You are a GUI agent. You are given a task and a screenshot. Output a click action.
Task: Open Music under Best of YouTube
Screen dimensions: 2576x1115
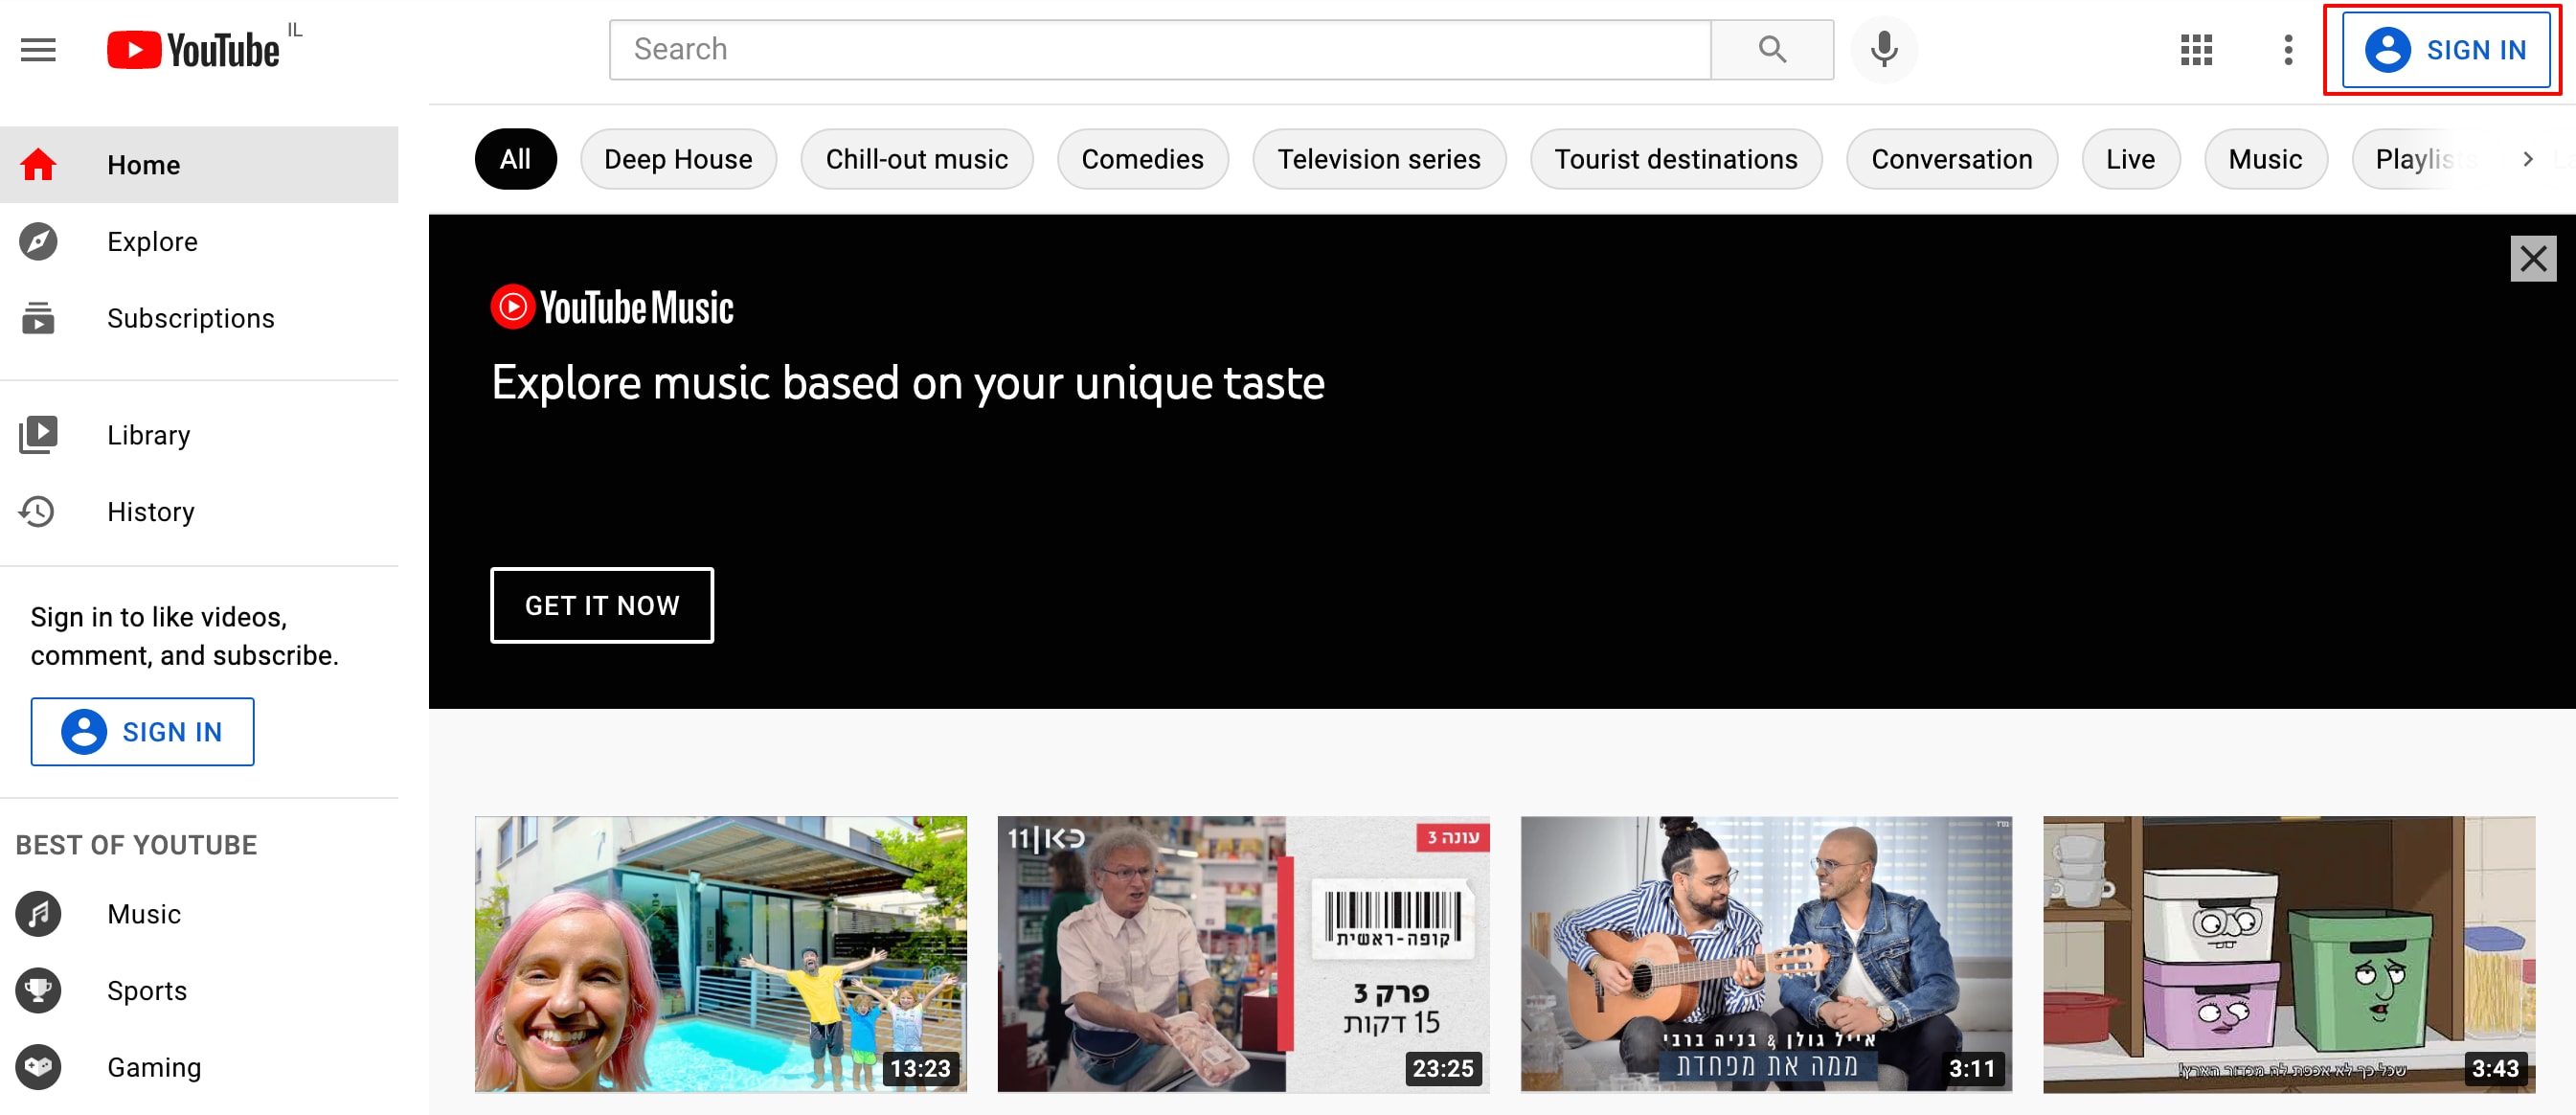(199, 913)
